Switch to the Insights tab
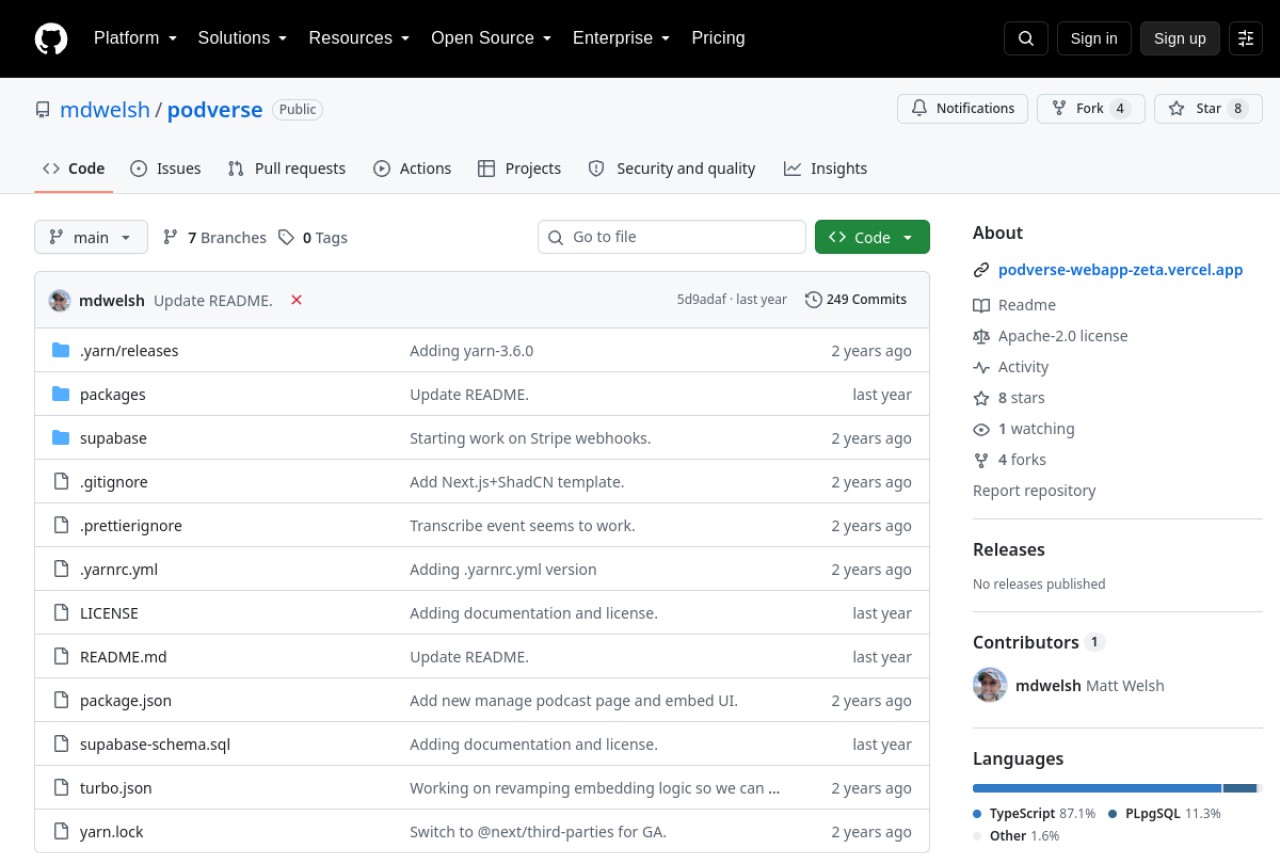The width and height of the screenshot is (1280, 853). (x=825, y=169)
